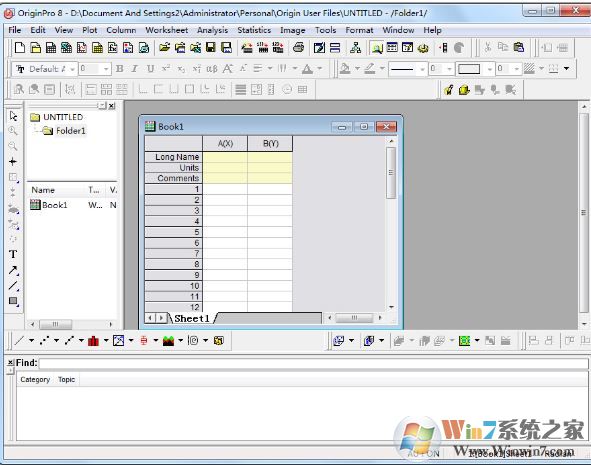
Task: Click in the Find input field
Action: [313, 363]
